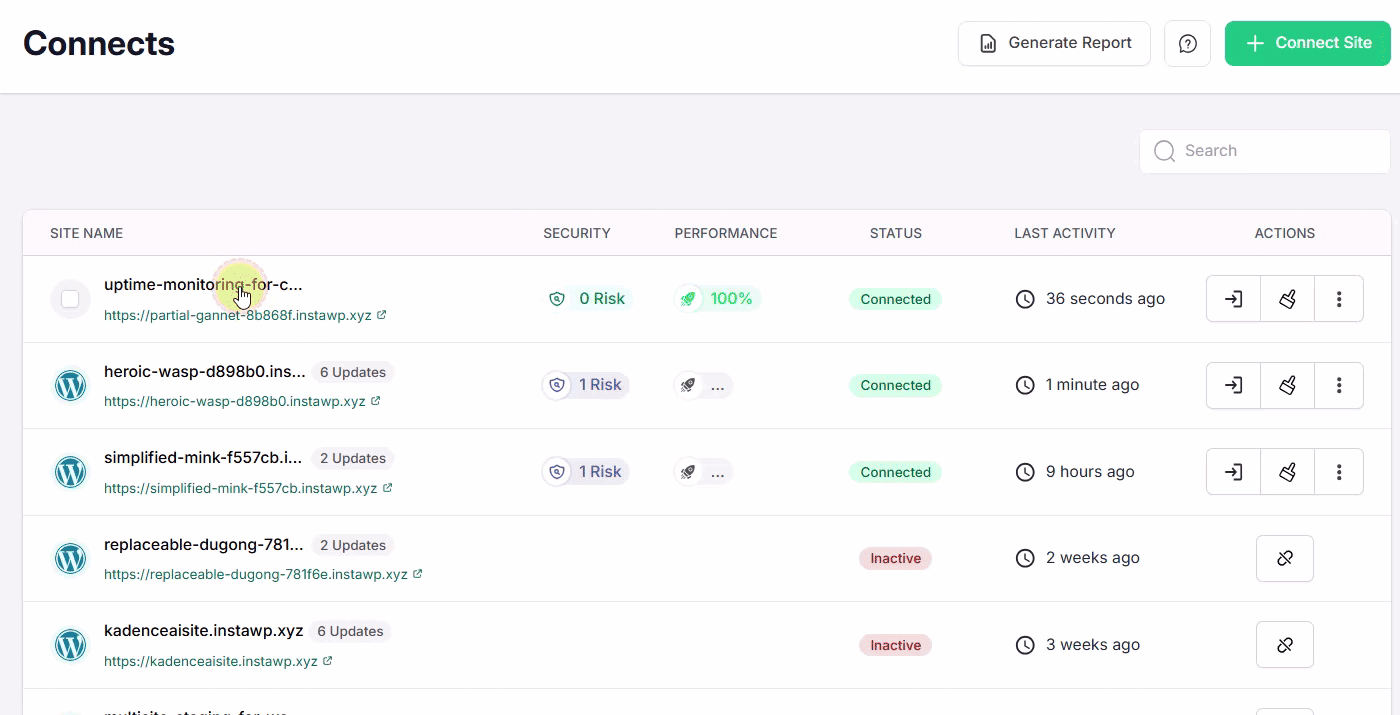This screenshot has width=1400, height=715.
Task: Click the '2 weeks ago' activity text
Action: point(1093,558)
